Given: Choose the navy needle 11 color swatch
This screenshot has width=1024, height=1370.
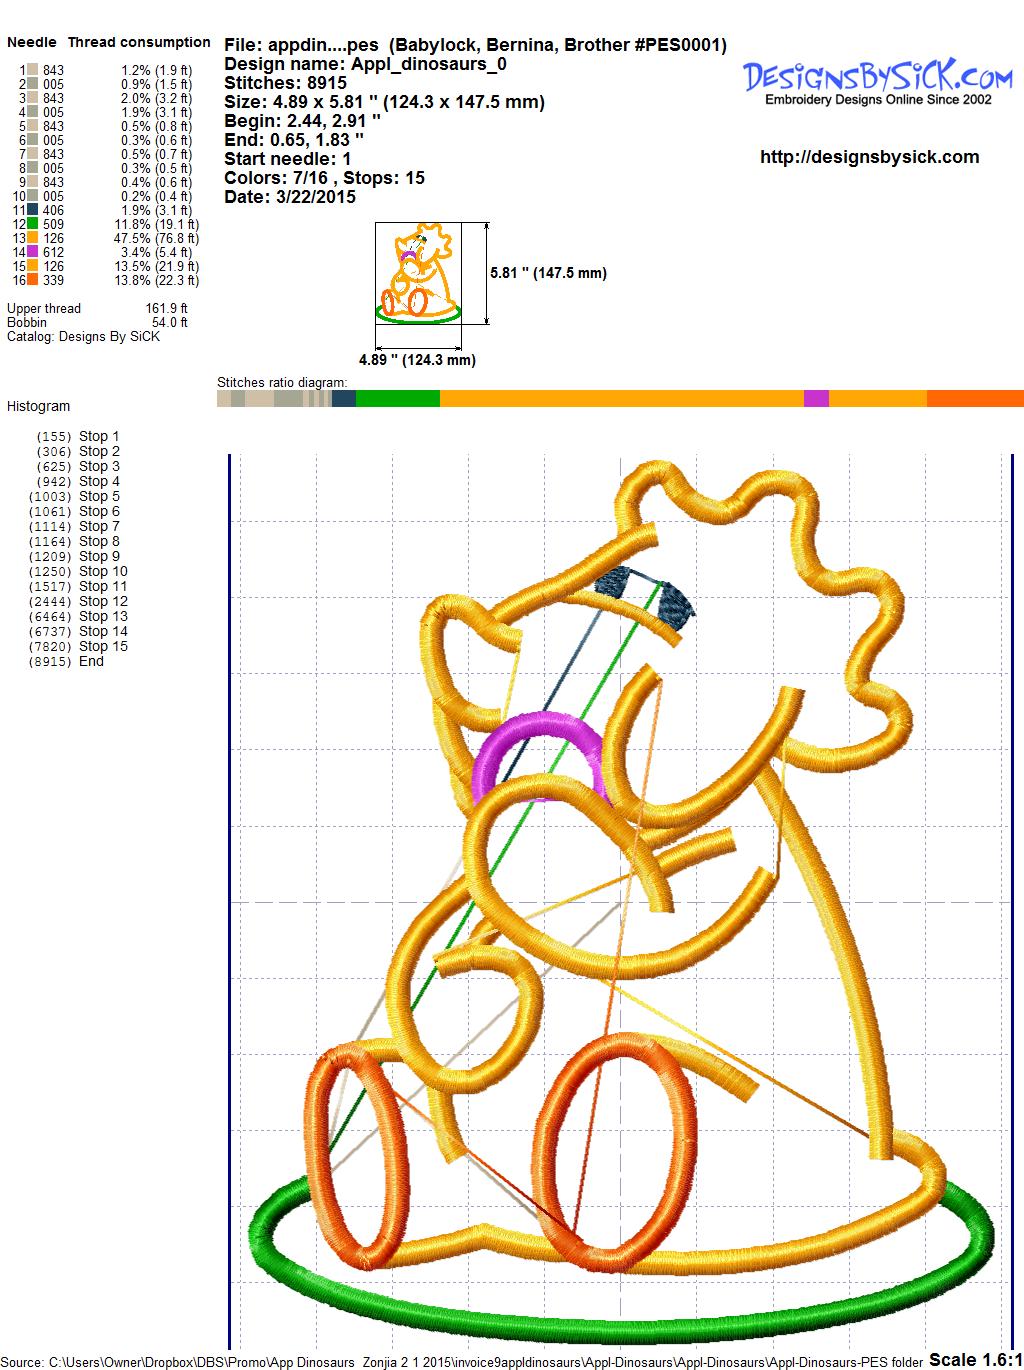Looking at the screenshot, I should click(x=33, y=211).
